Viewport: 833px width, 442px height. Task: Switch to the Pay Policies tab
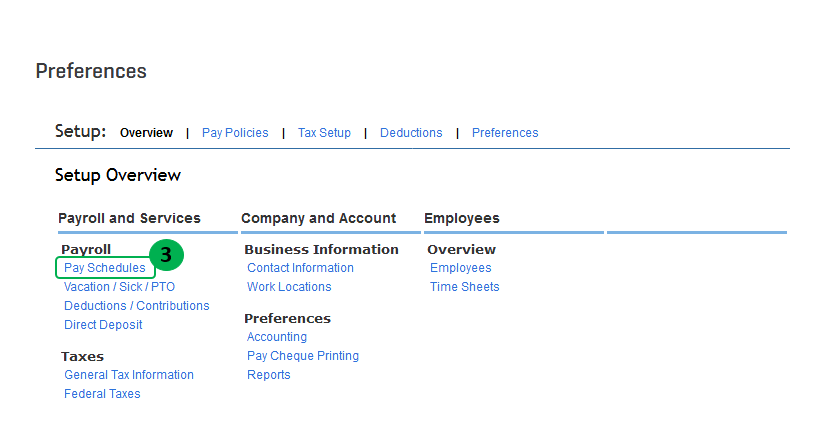pyautogui.click(x=235, y=133)
